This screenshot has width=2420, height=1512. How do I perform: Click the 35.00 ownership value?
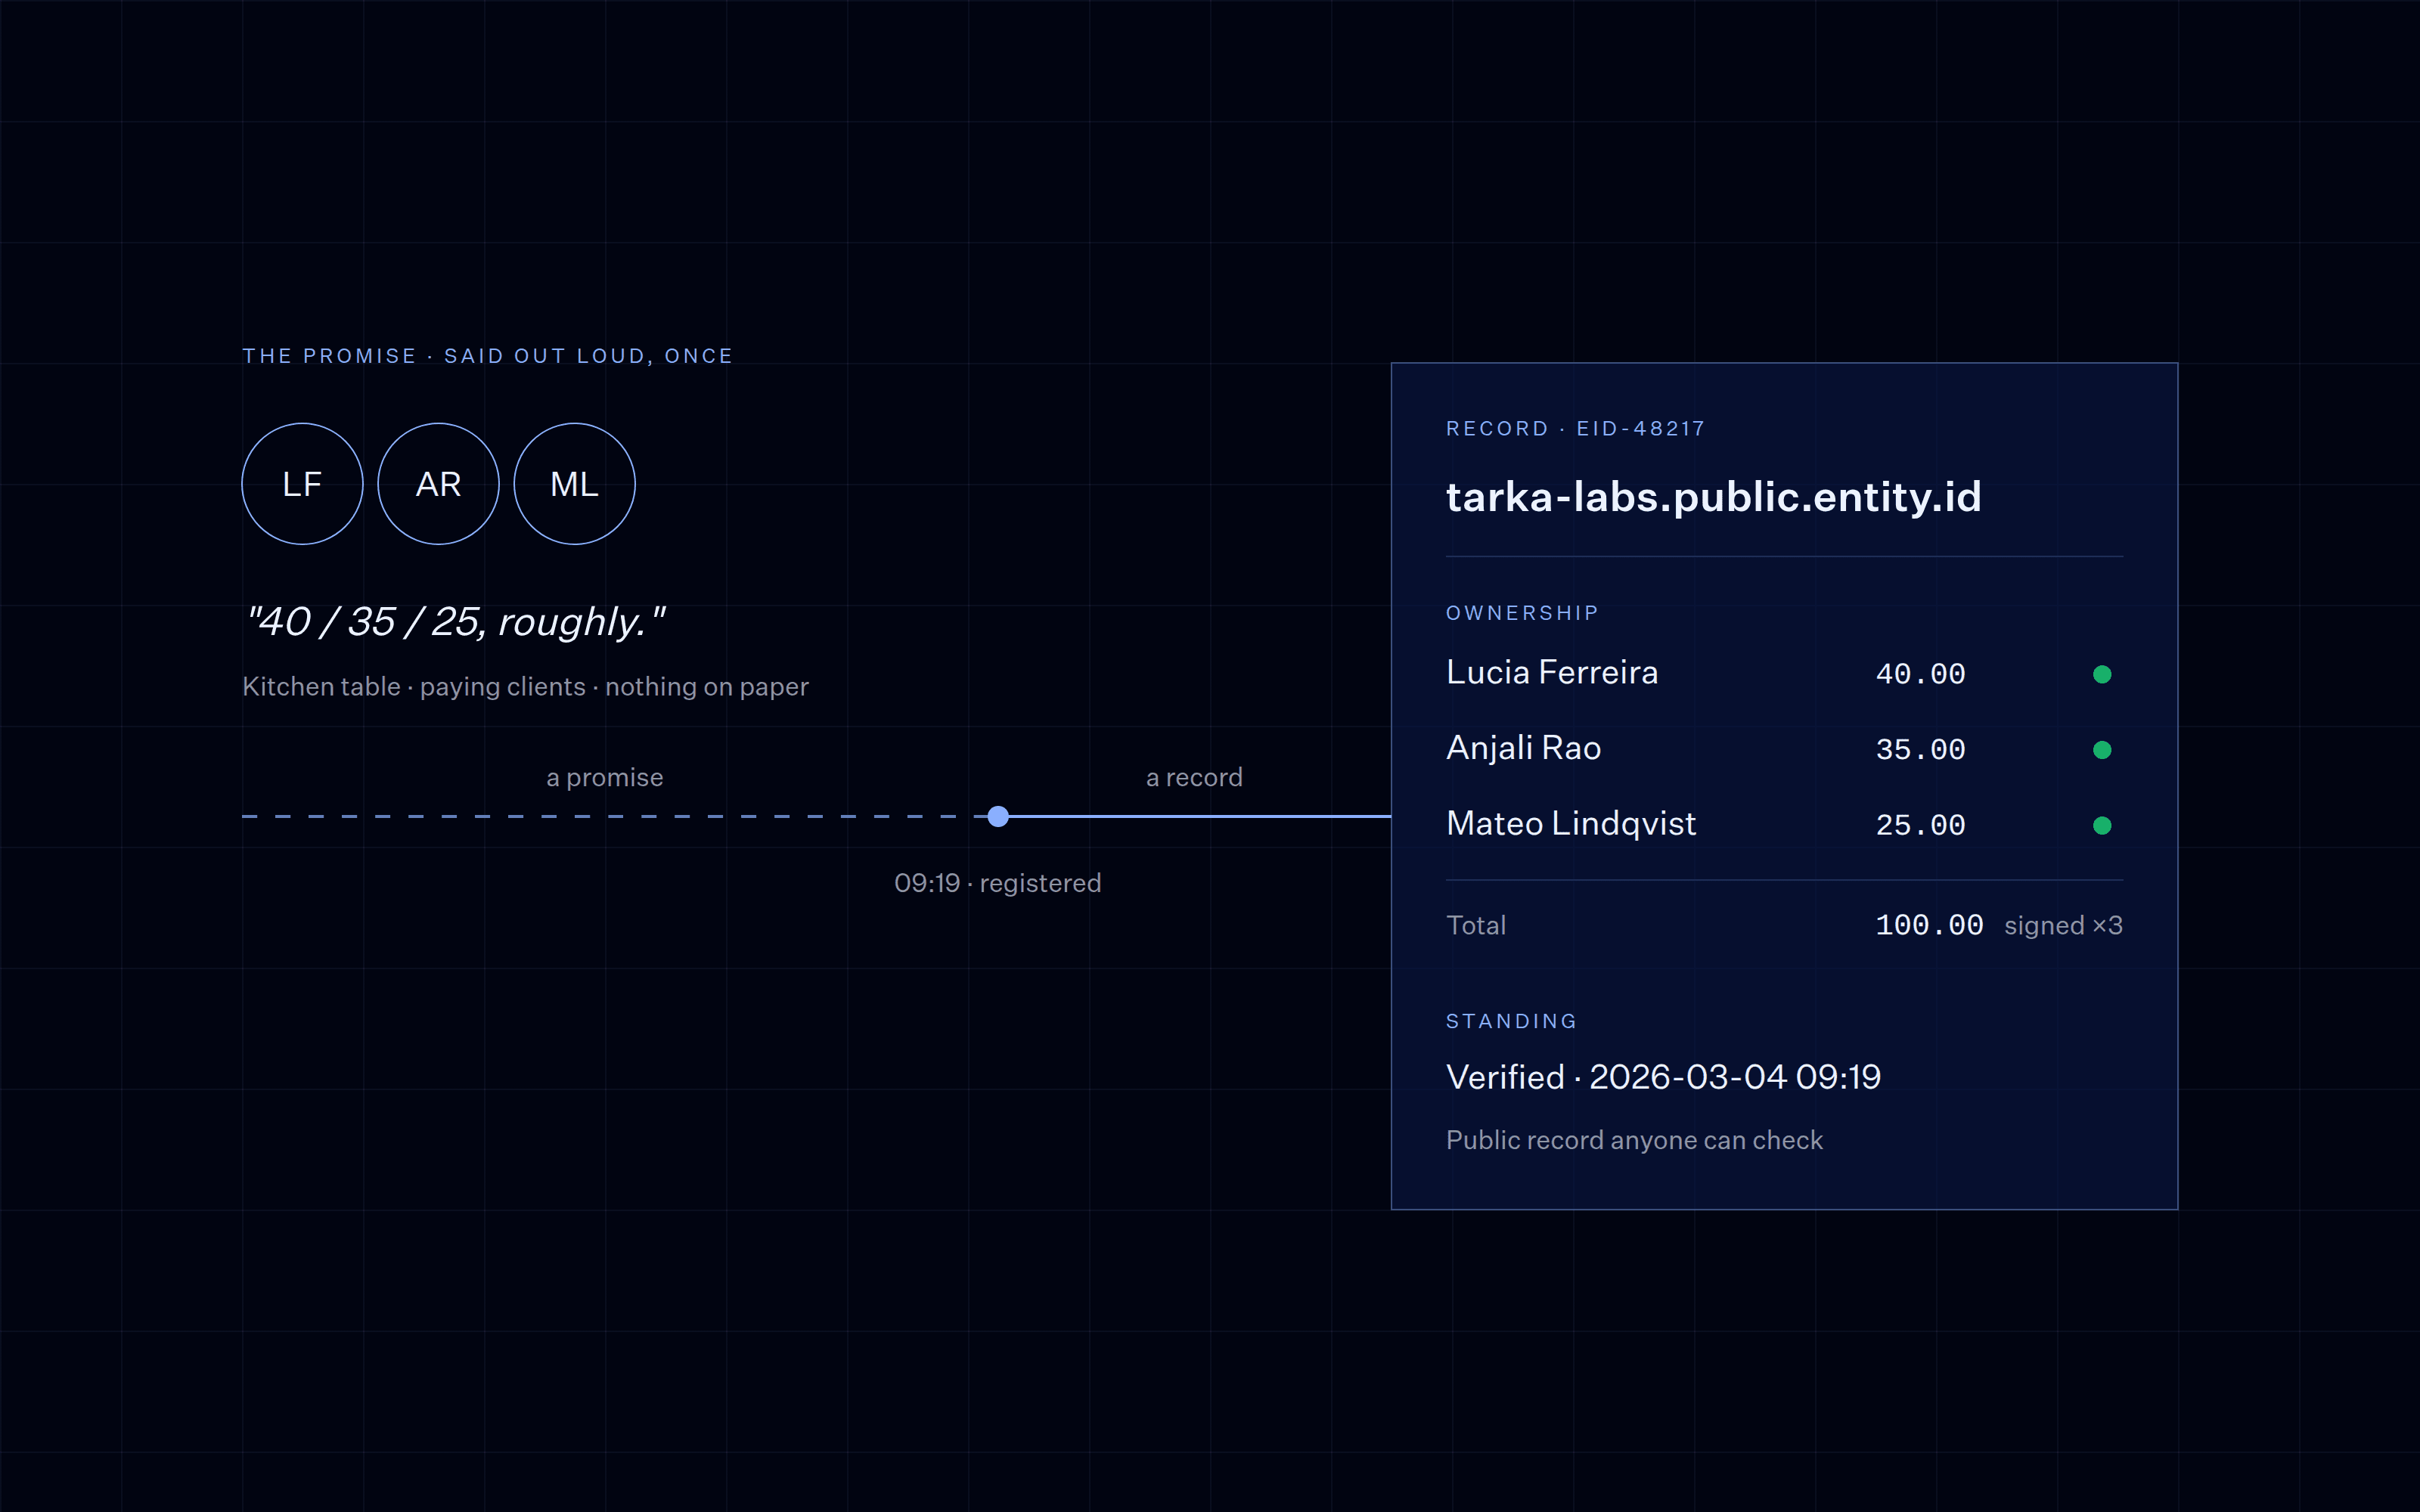1920,750
